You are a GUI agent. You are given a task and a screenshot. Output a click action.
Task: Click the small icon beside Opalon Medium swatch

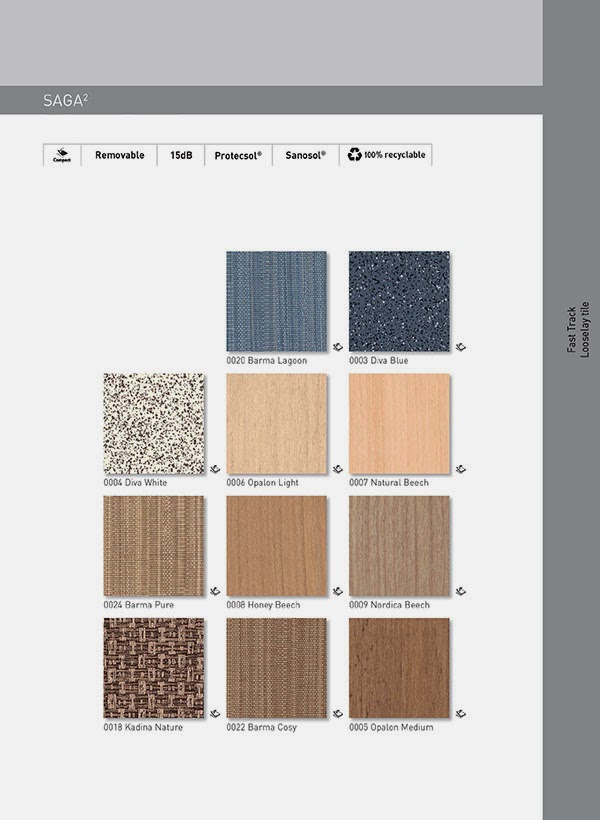(461, 714)
